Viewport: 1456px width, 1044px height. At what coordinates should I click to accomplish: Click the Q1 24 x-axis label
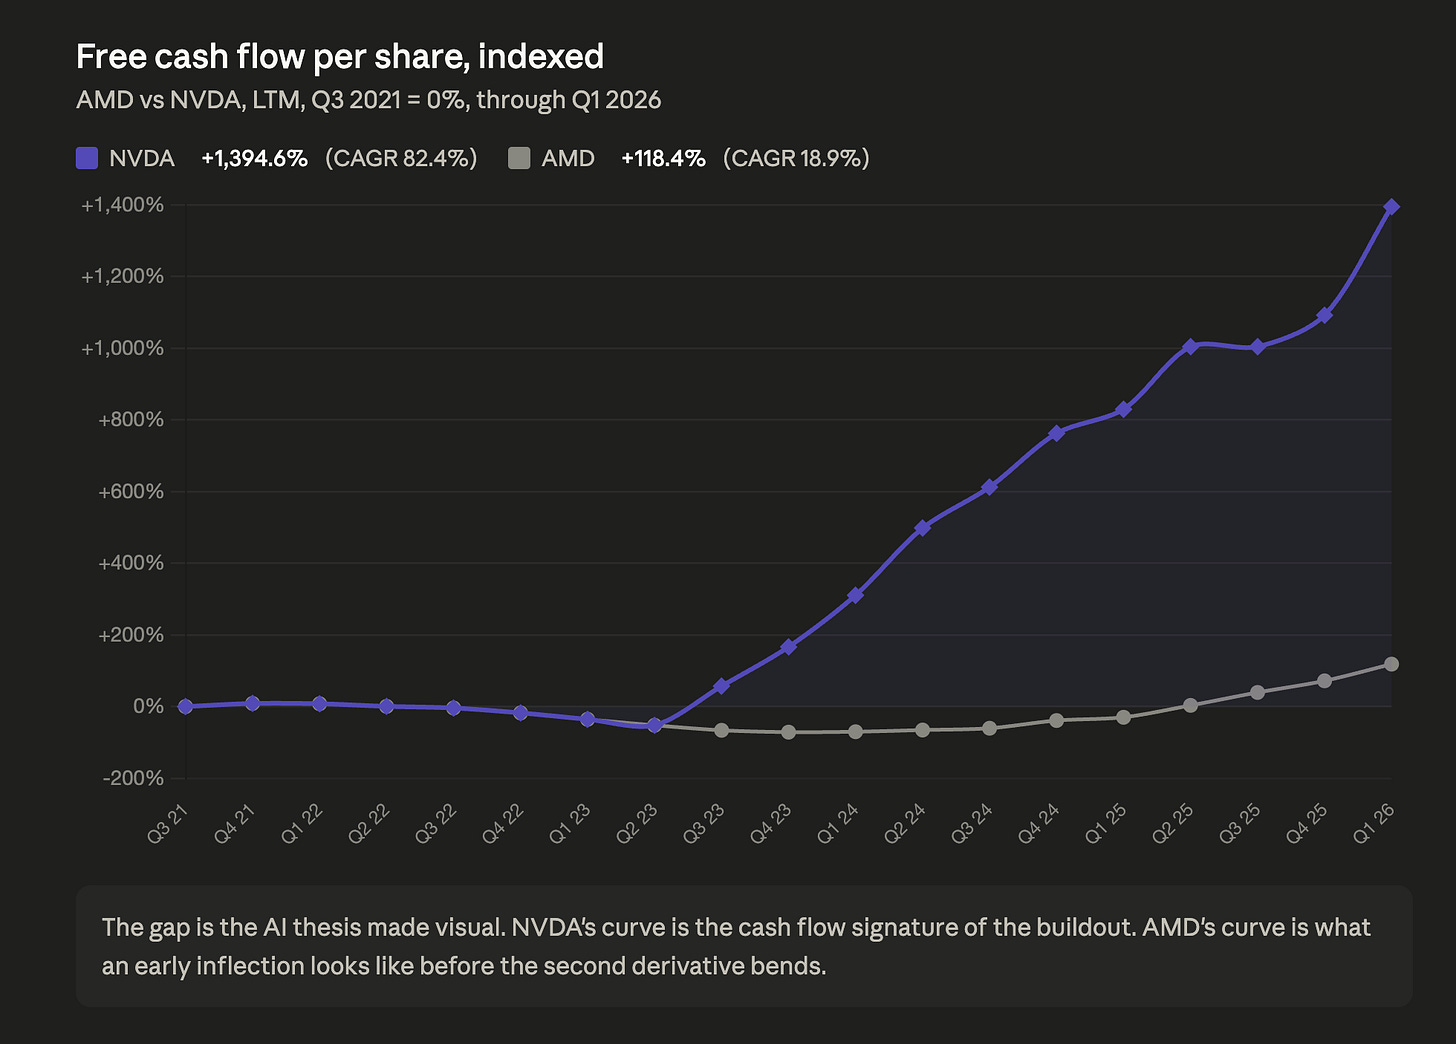(837, 823)
